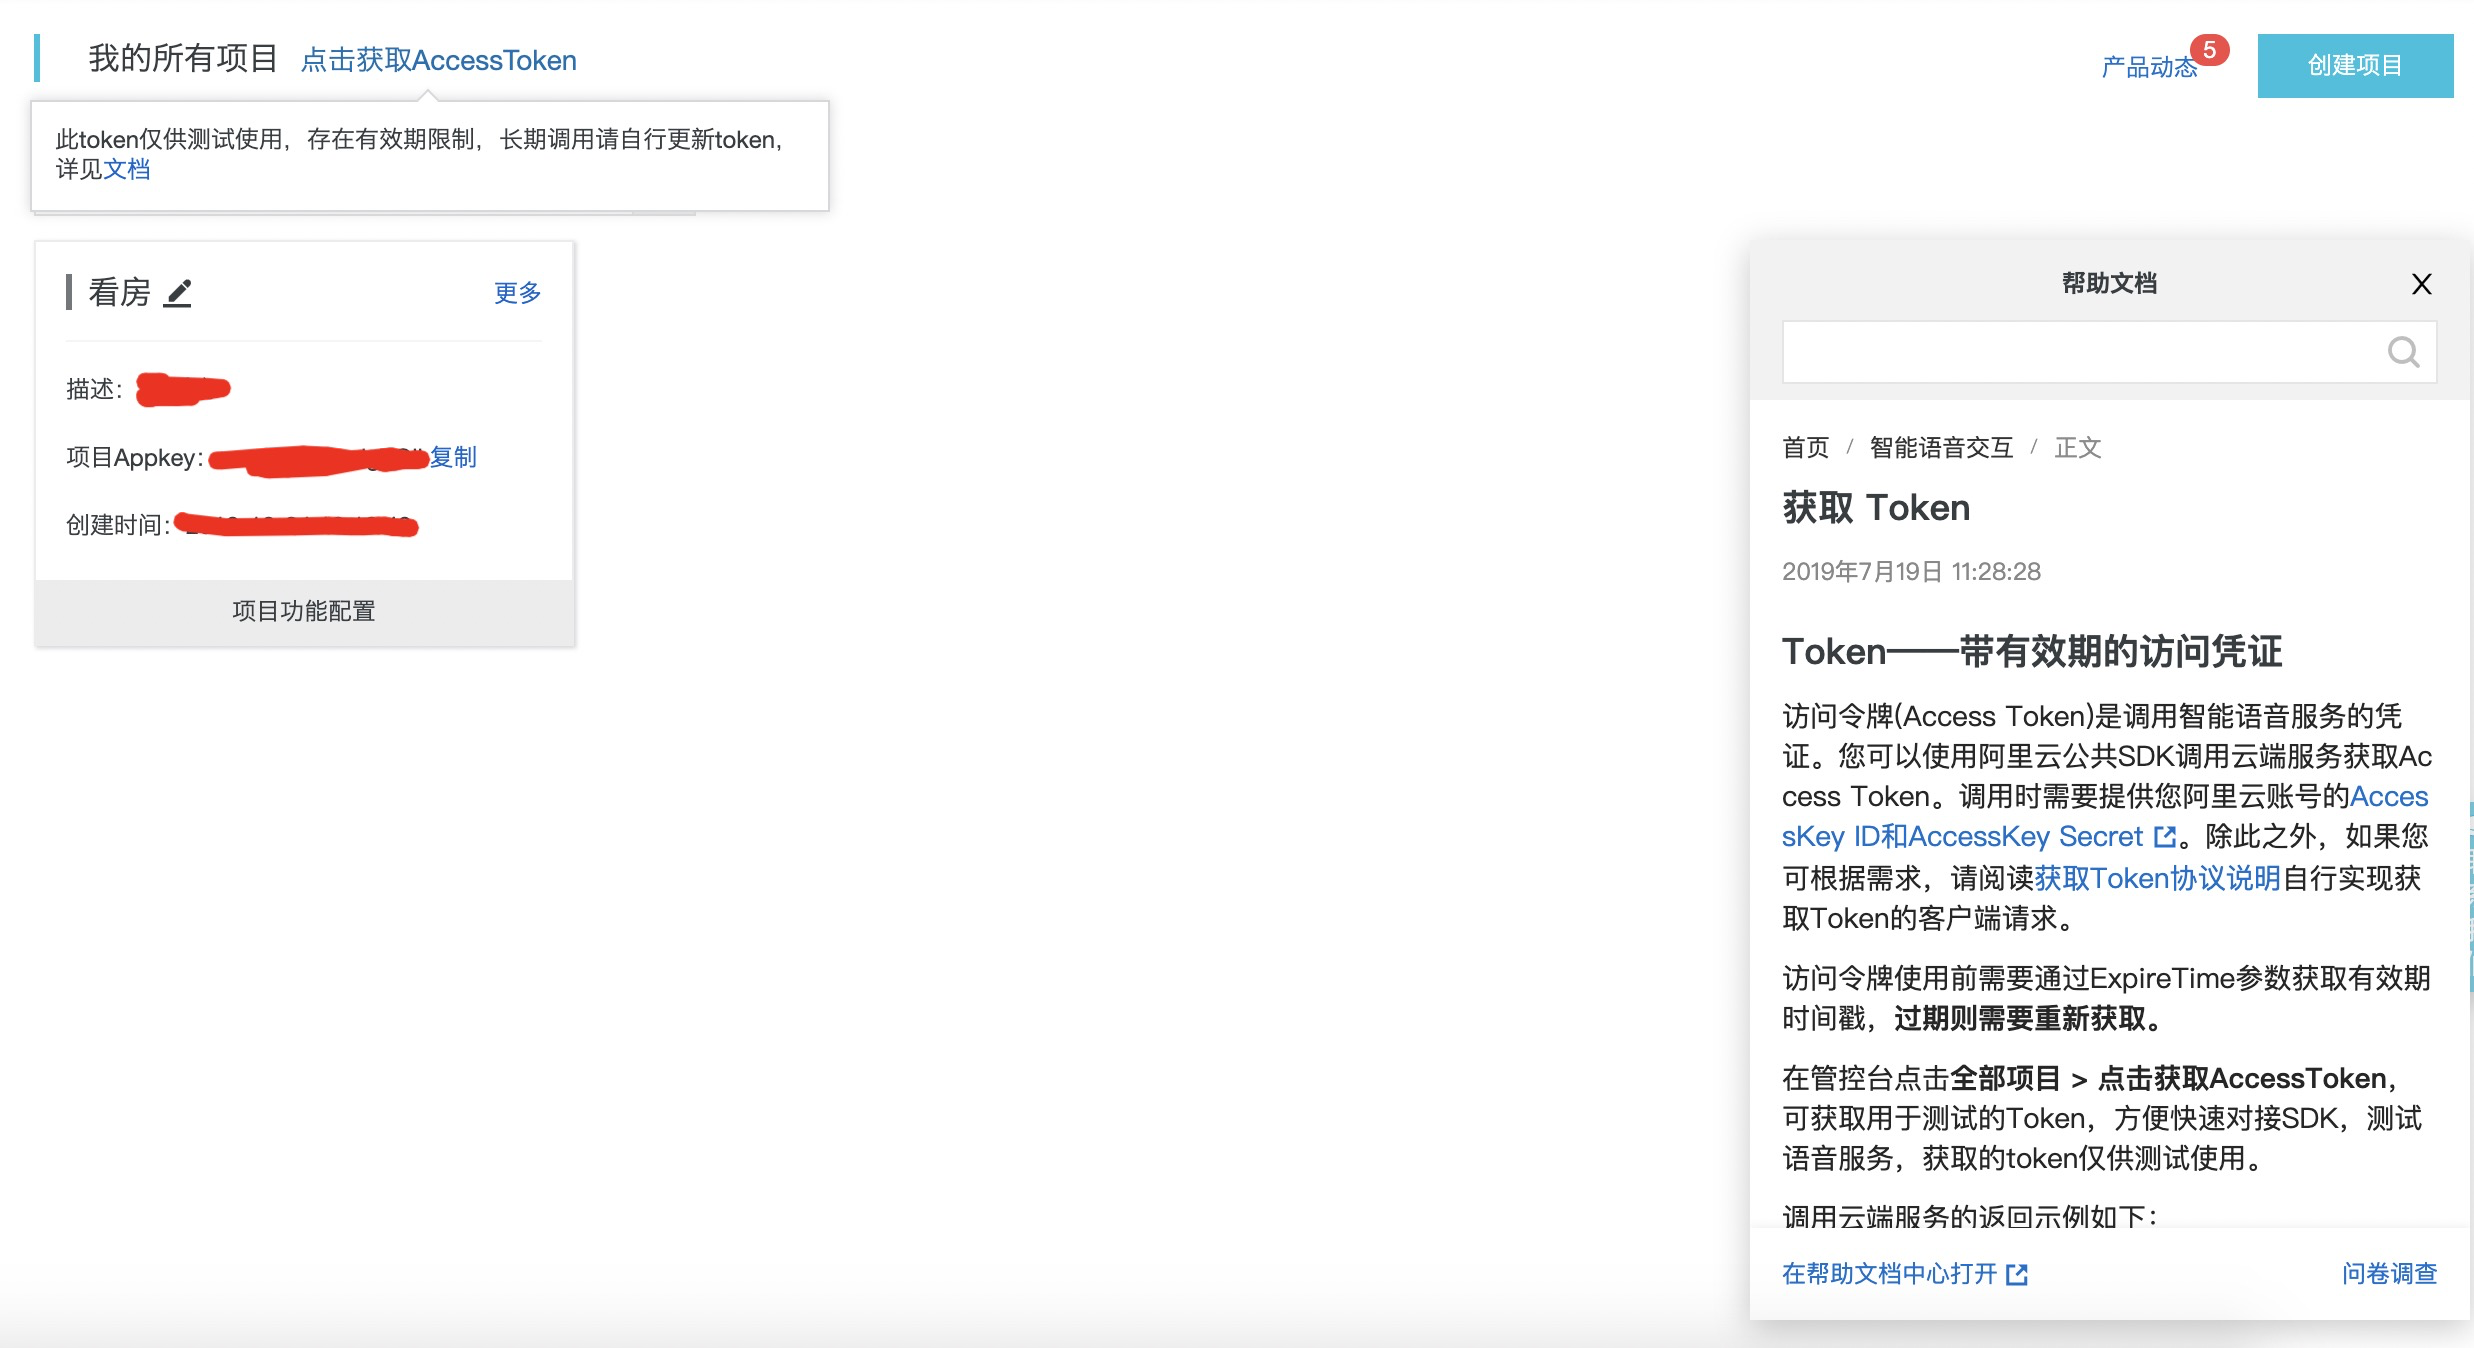This screenshot has height=1348, width=2474.
Task: Click the red notification badge showing 5
Action: coord(2209,50)
